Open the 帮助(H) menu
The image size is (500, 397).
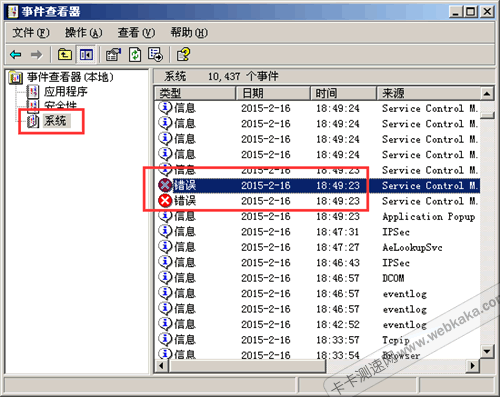189,33
